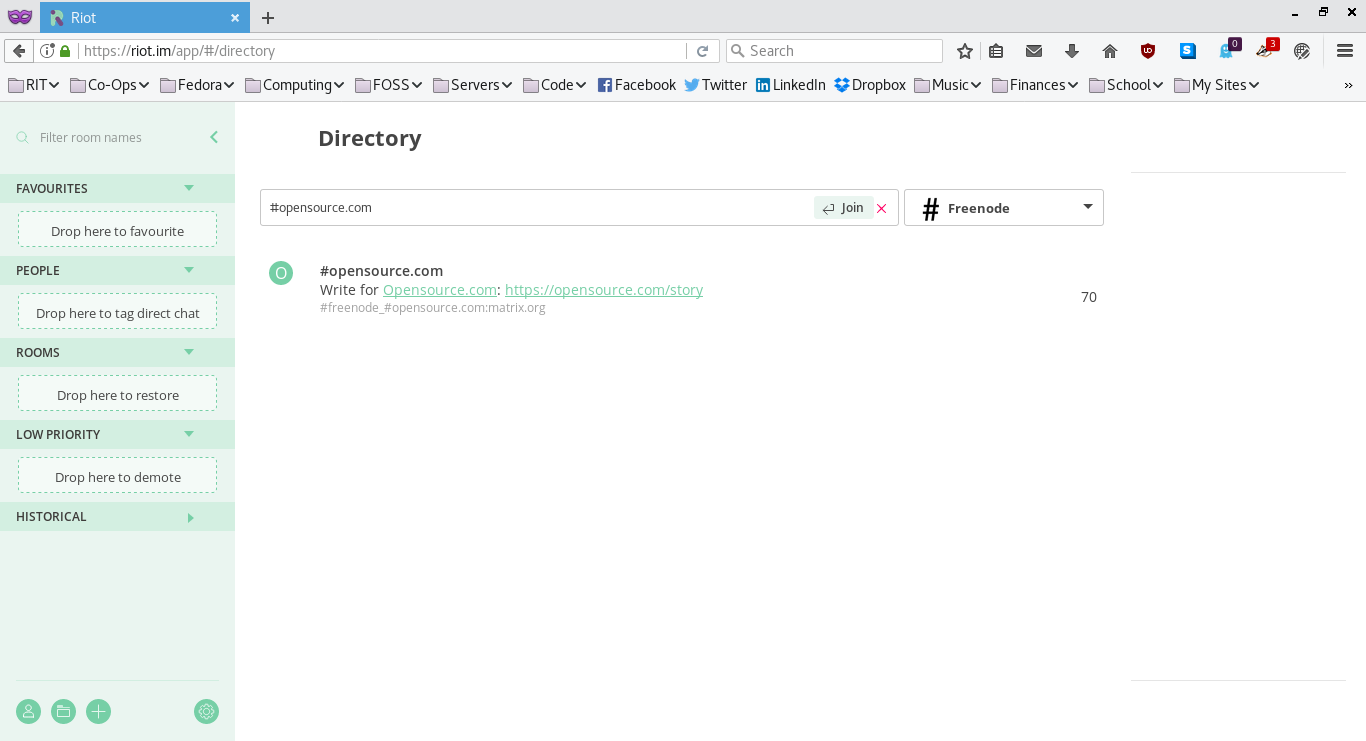Open the Freenode network dropdown
This screenshot has height=741, width=1366.
coord(1004,208)
